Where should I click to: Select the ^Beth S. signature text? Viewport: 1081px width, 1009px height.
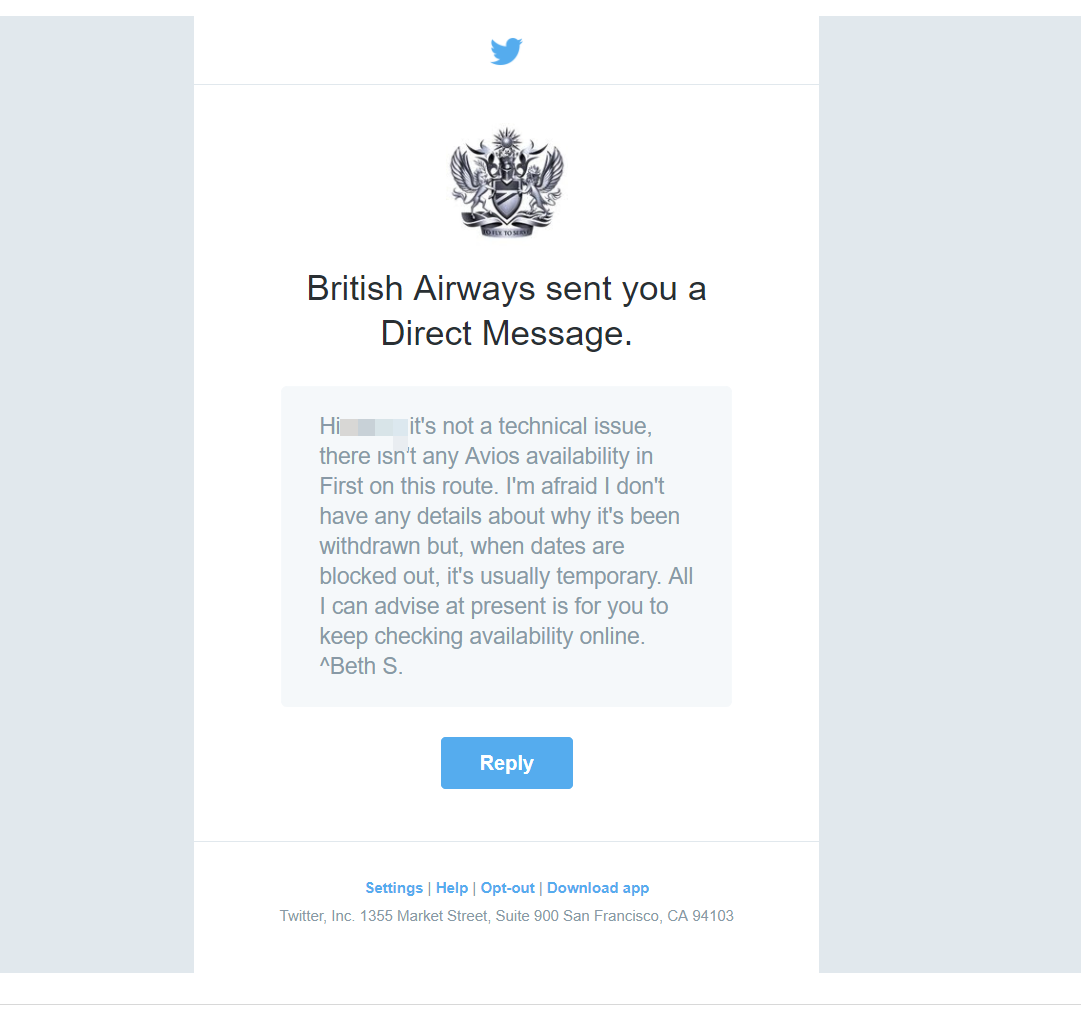[361, 666]
